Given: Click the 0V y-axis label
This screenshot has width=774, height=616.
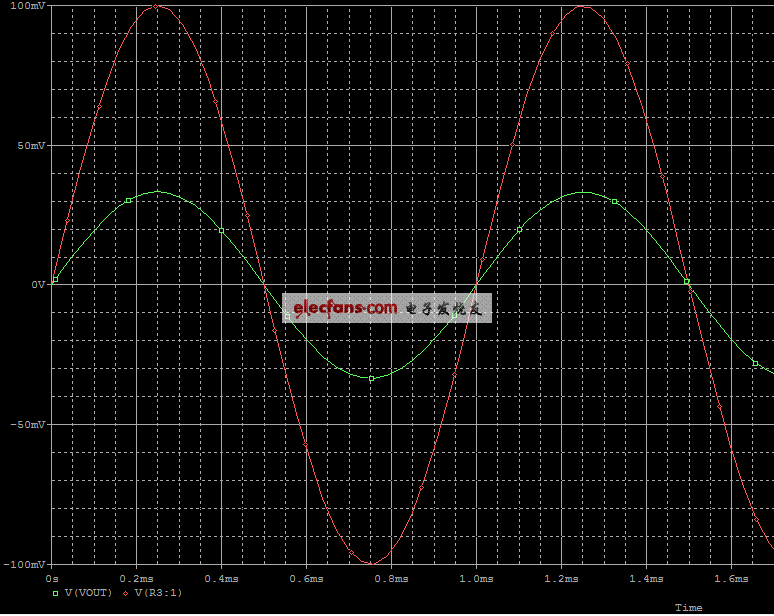Looking at the screenshot, I should pyautogui.click(x=39, y=285).
